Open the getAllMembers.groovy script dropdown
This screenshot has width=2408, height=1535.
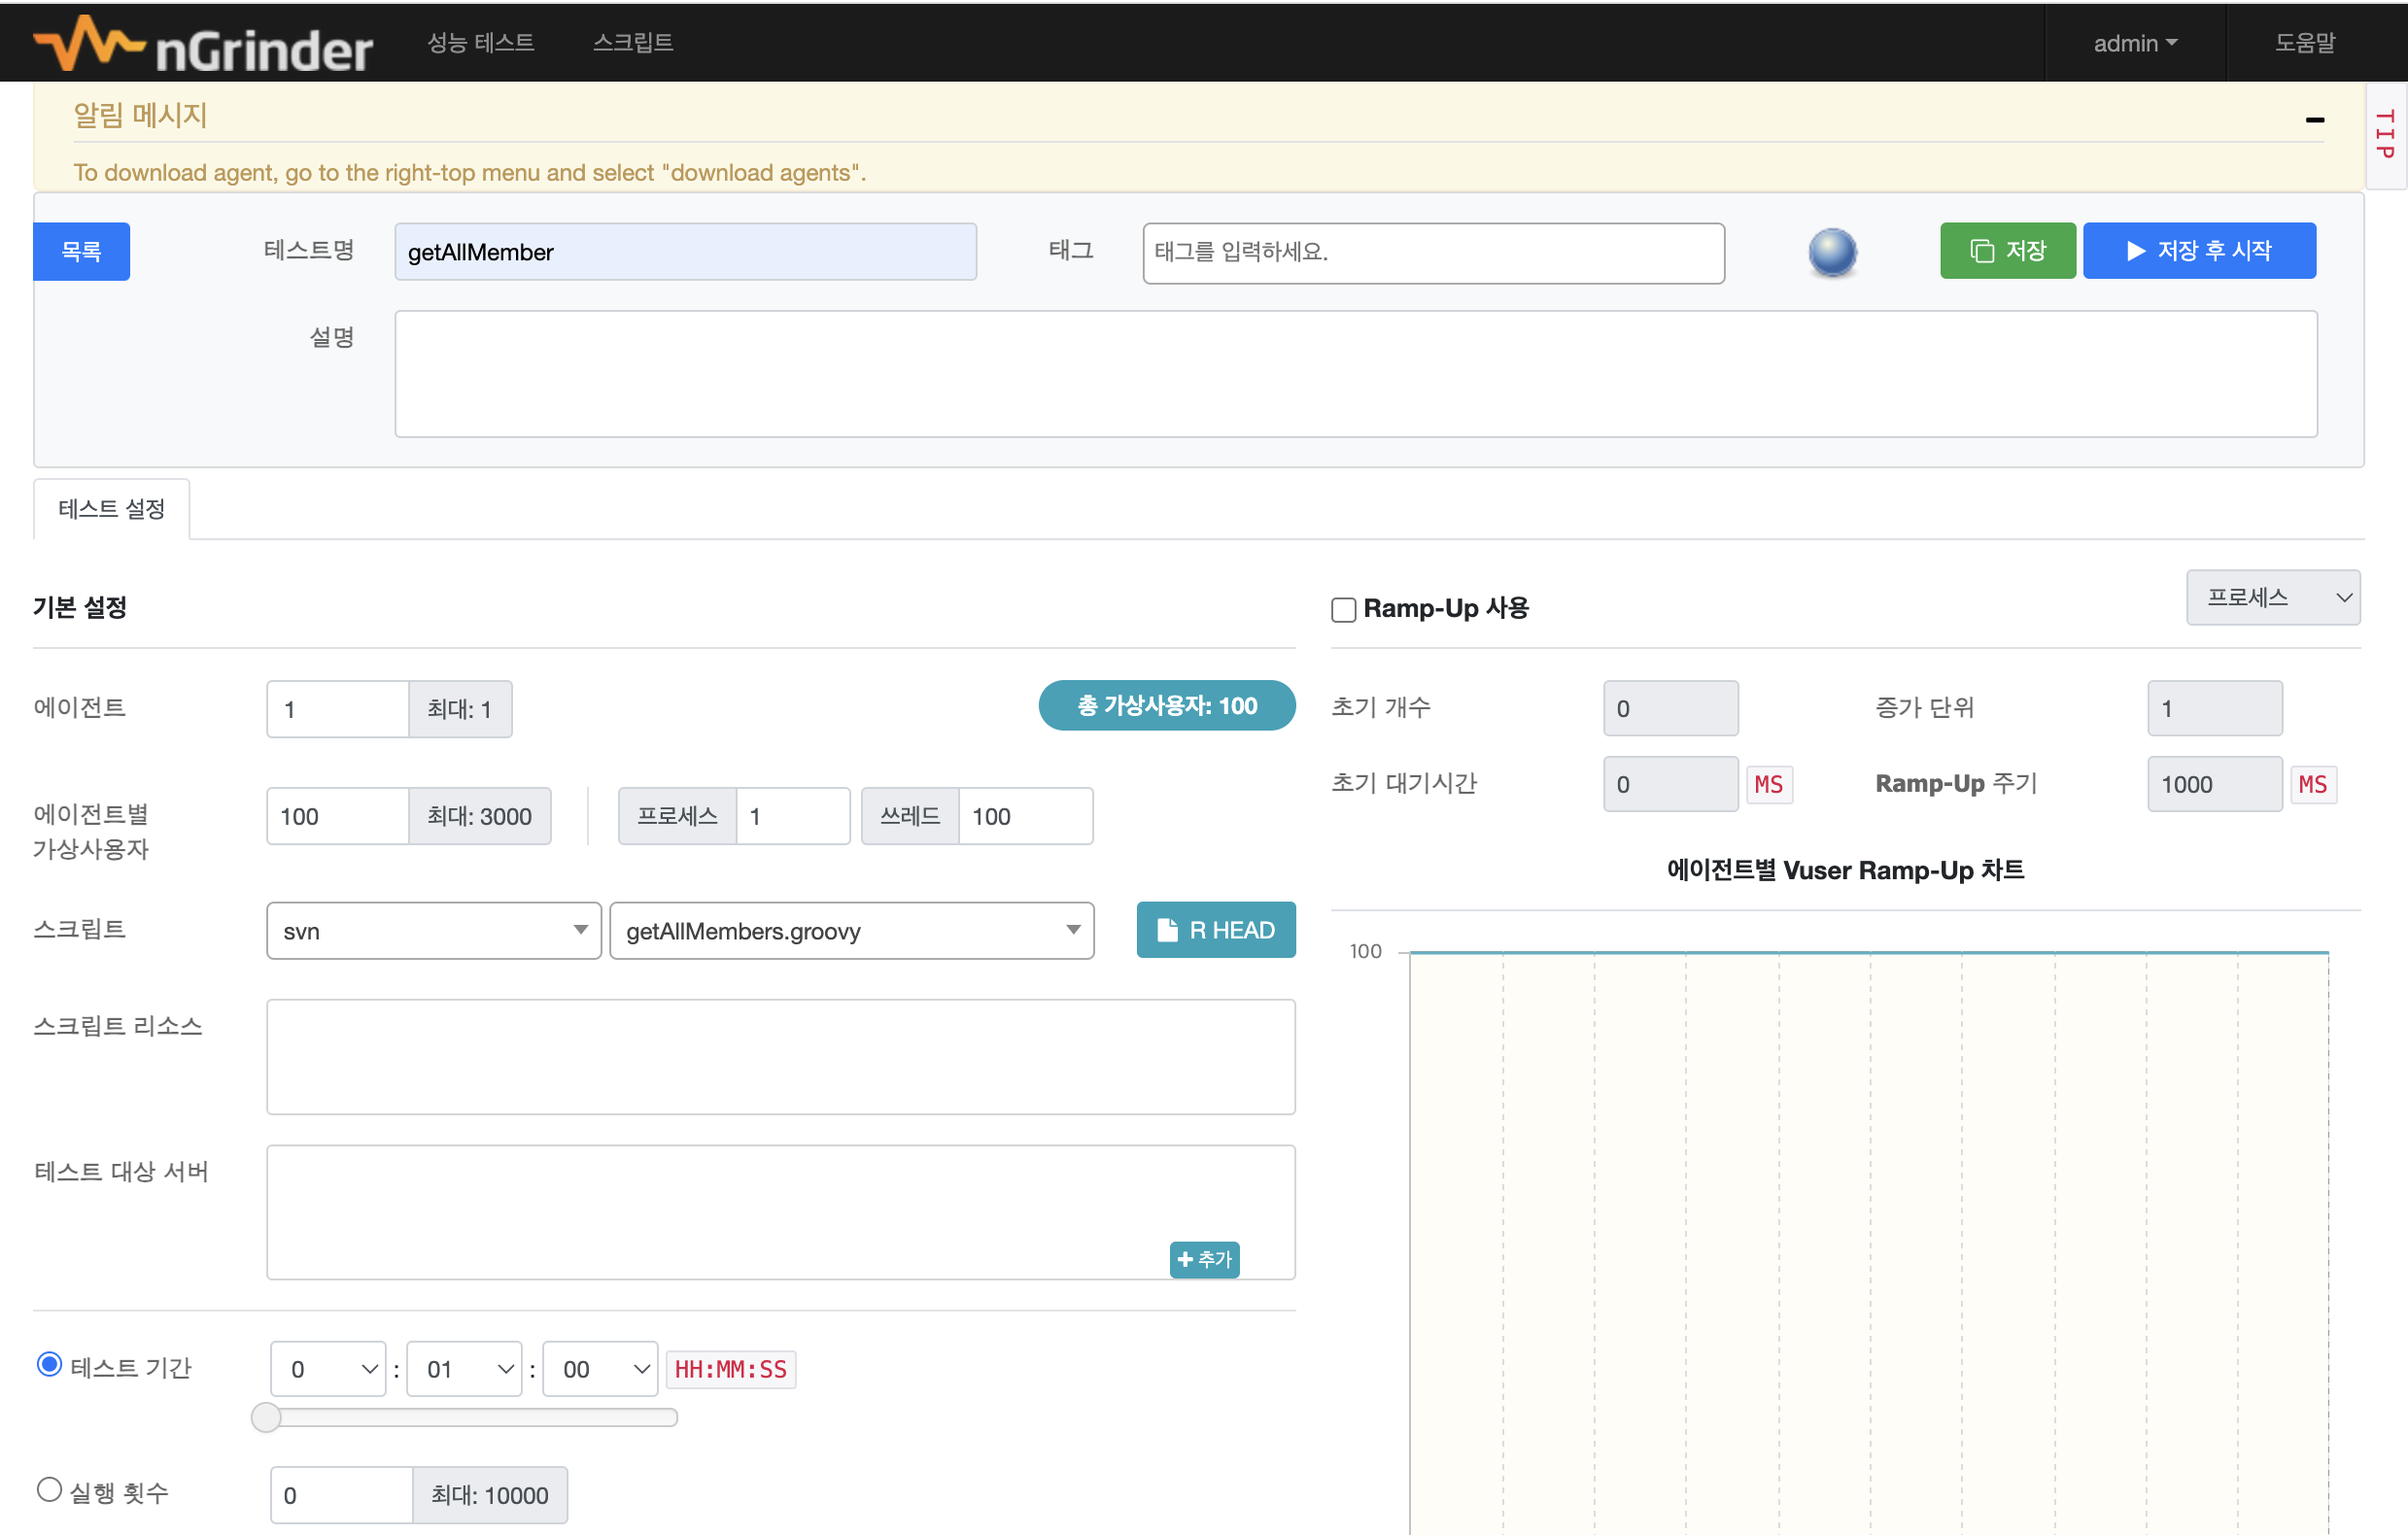tap(851, 931)
